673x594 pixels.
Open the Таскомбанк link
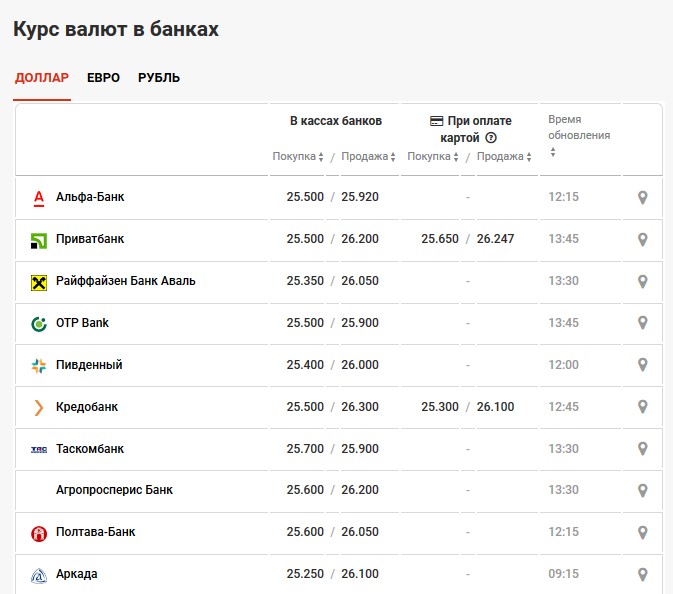pyautogui.click(x=90, y=449)
